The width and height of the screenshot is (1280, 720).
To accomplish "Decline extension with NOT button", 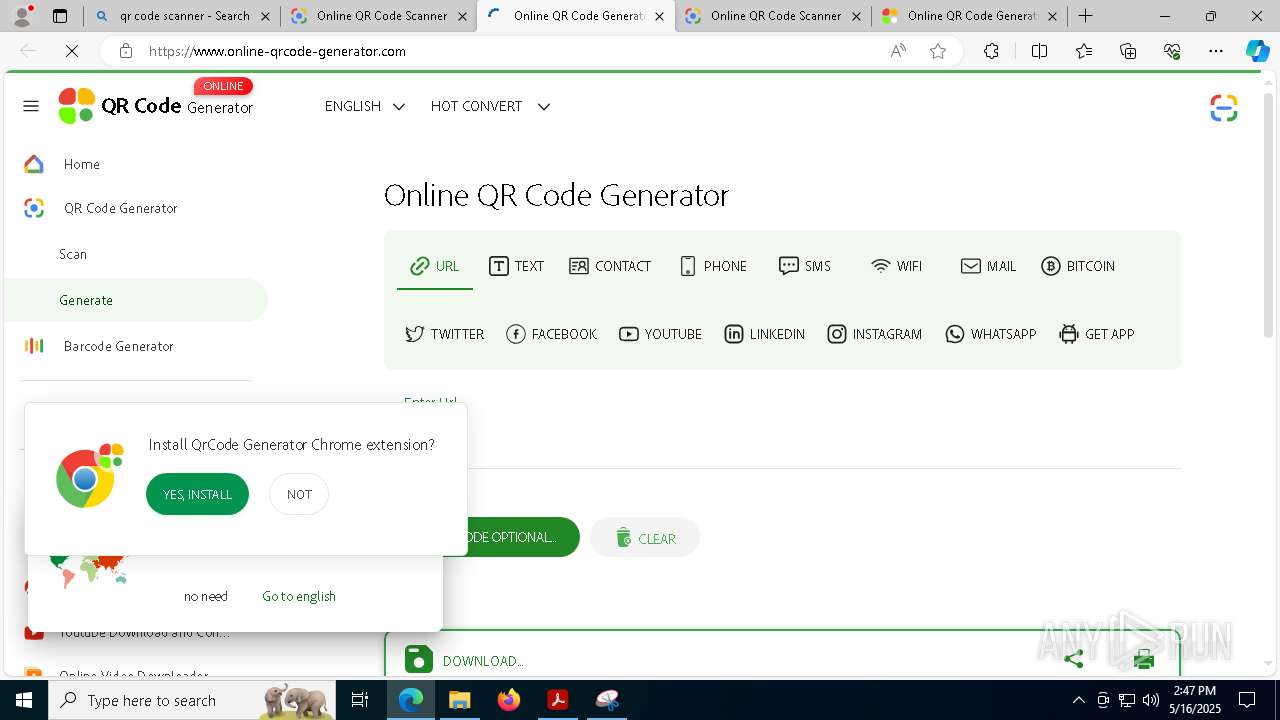I will (299, 494).
